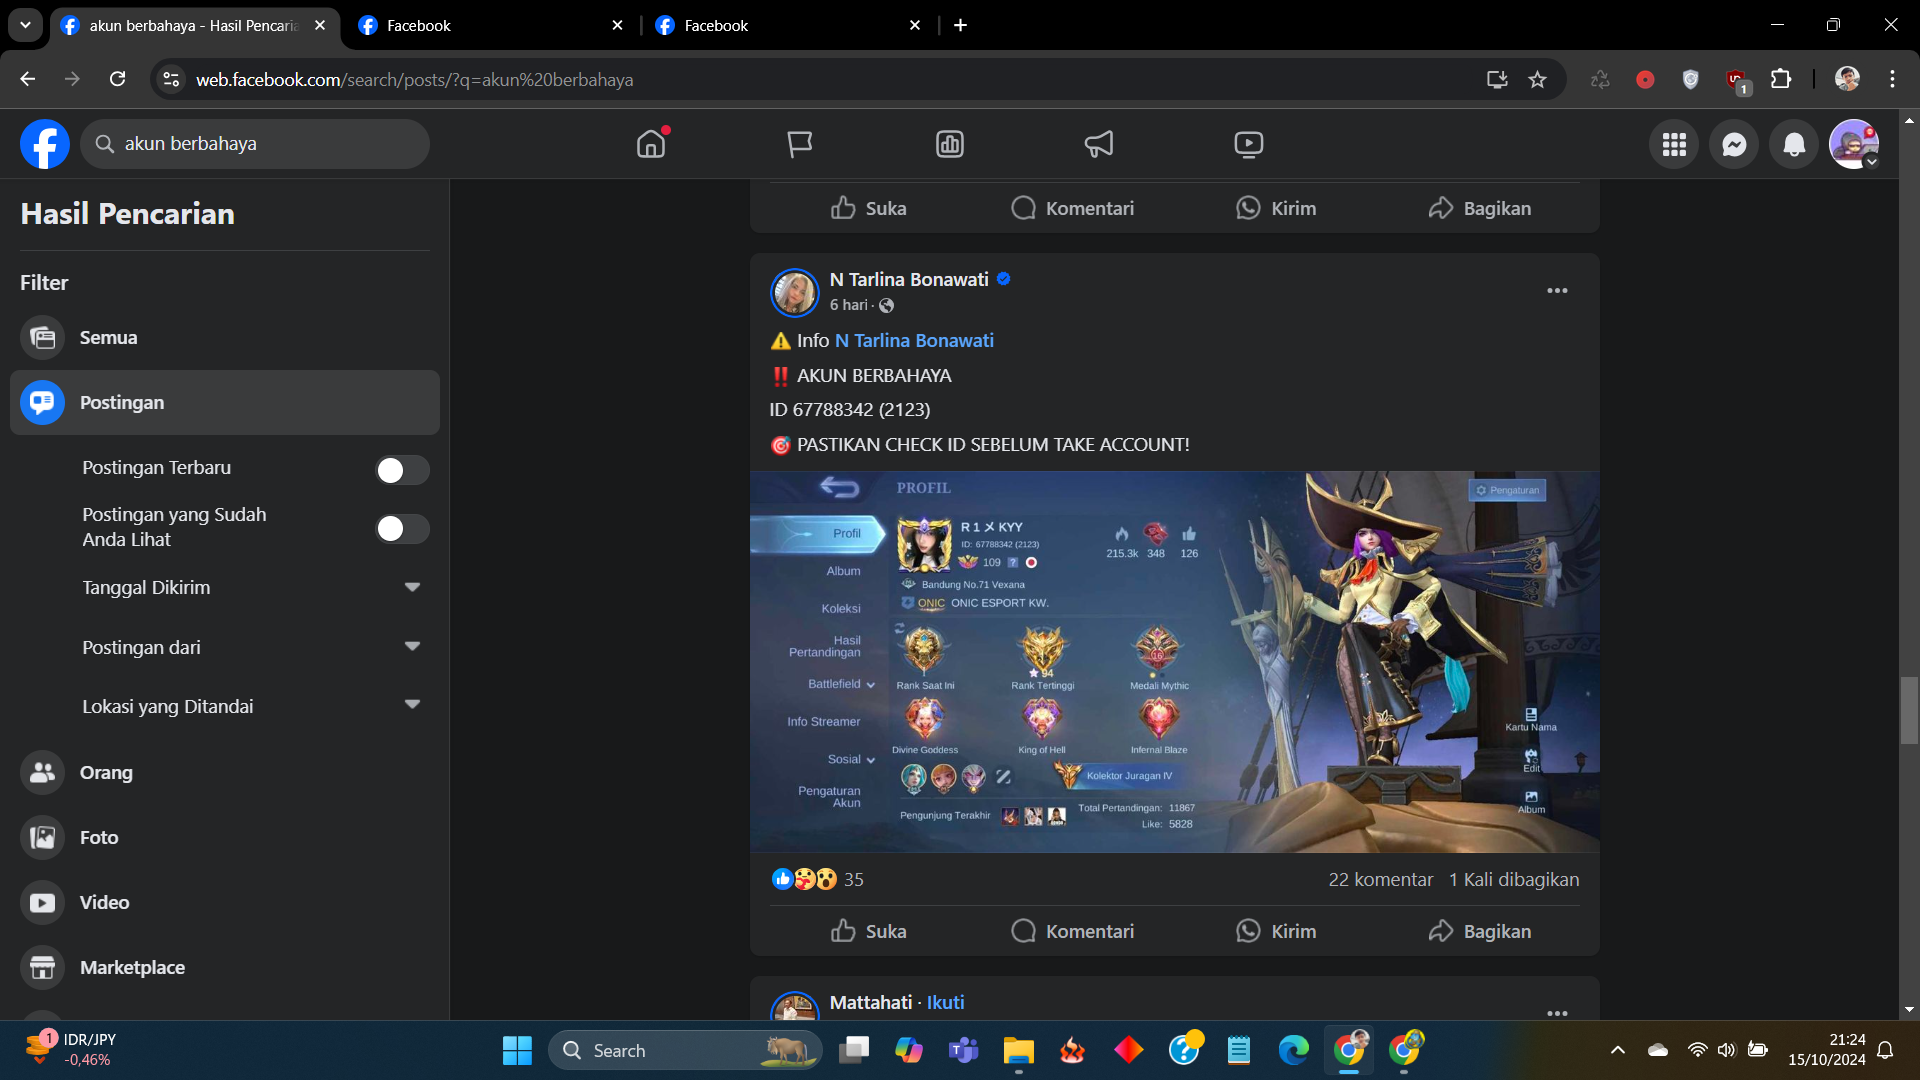Screen dimensions: 1920x1080
Task: Reload the page in Chrome
Action: [117, 79]
